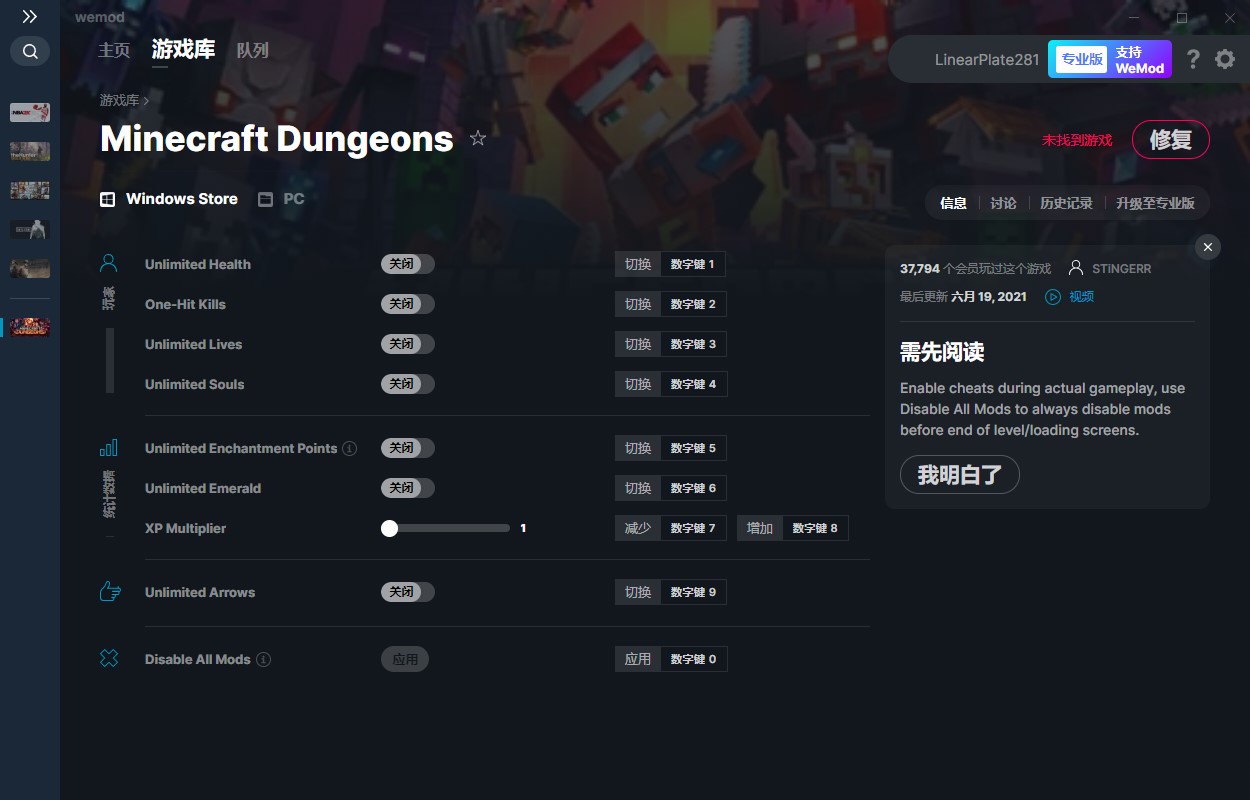Viewport: 1250px width, 800px height.
Task: Toggle Unlimited Souls switch
Action: (x=408, y=384)
